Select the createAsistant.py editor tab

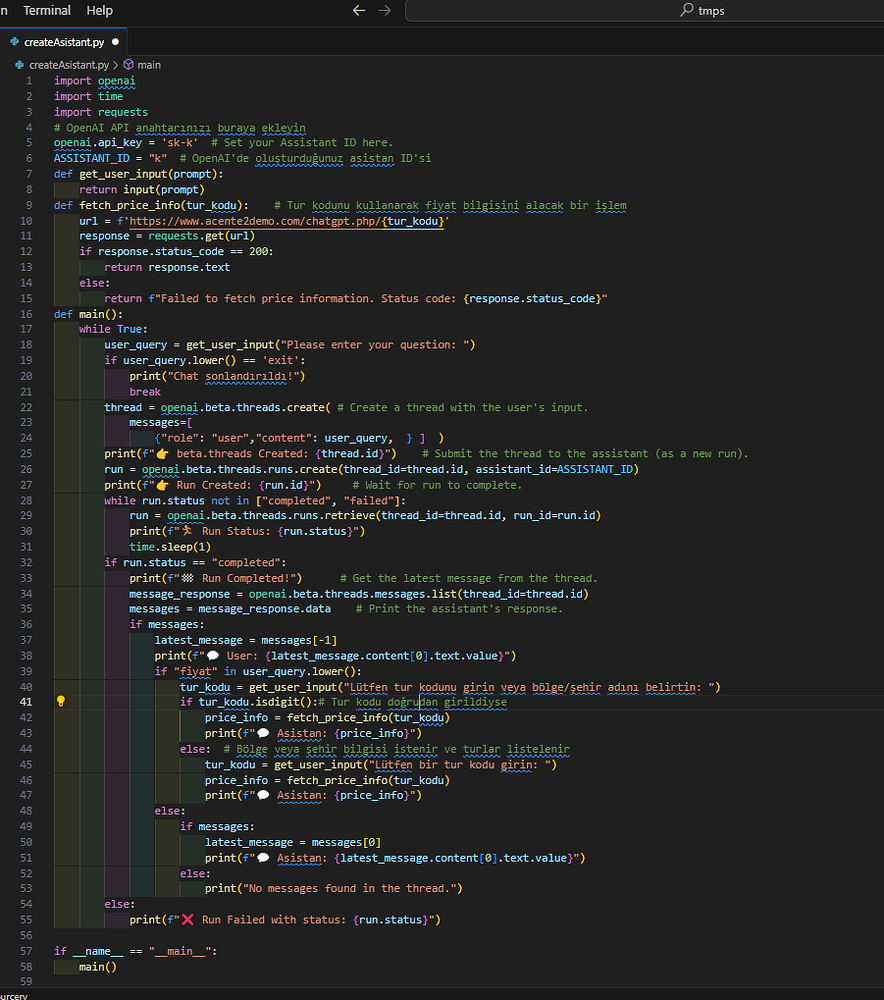(x=64, y=42)
